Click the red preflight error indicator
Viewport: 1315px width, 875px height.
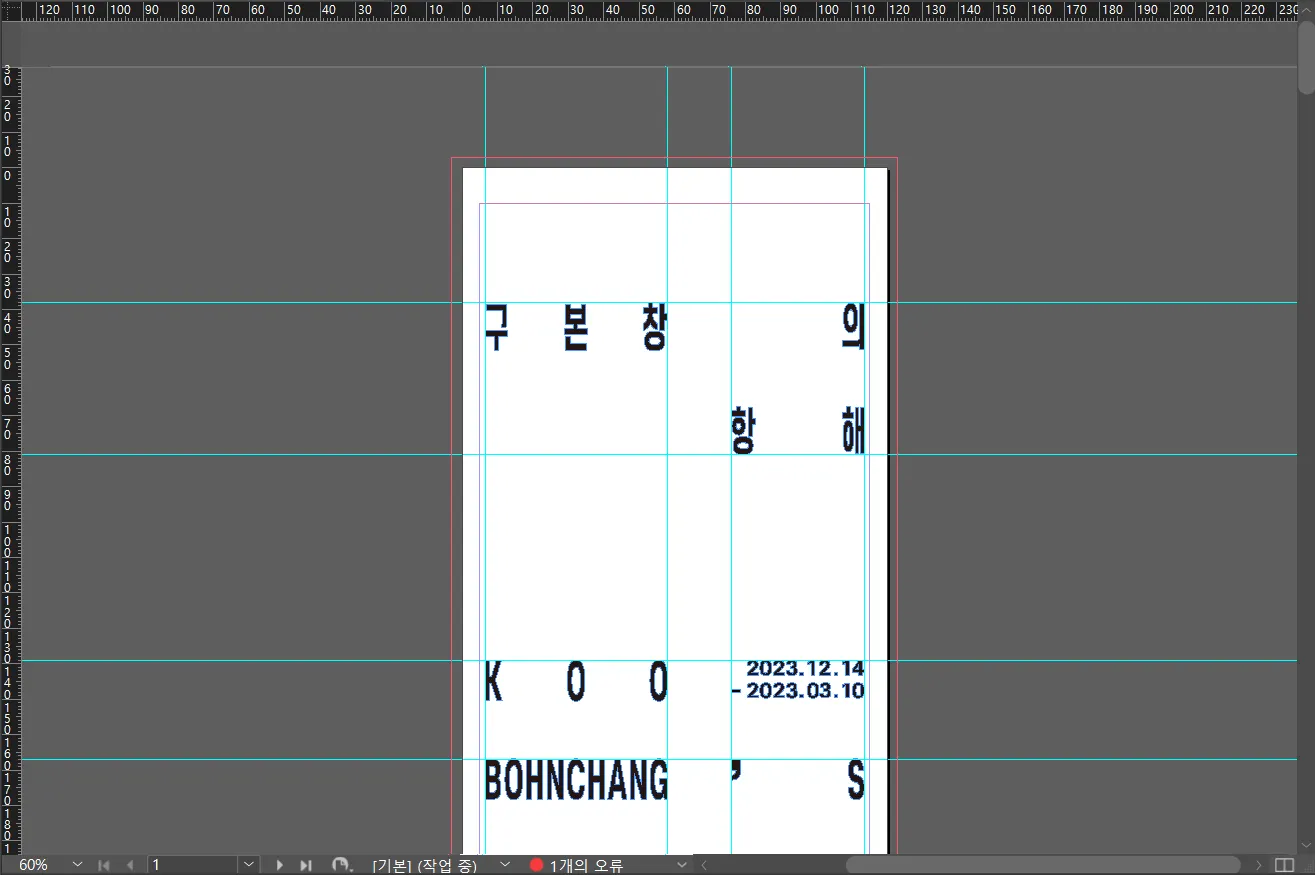click(536, 865)
